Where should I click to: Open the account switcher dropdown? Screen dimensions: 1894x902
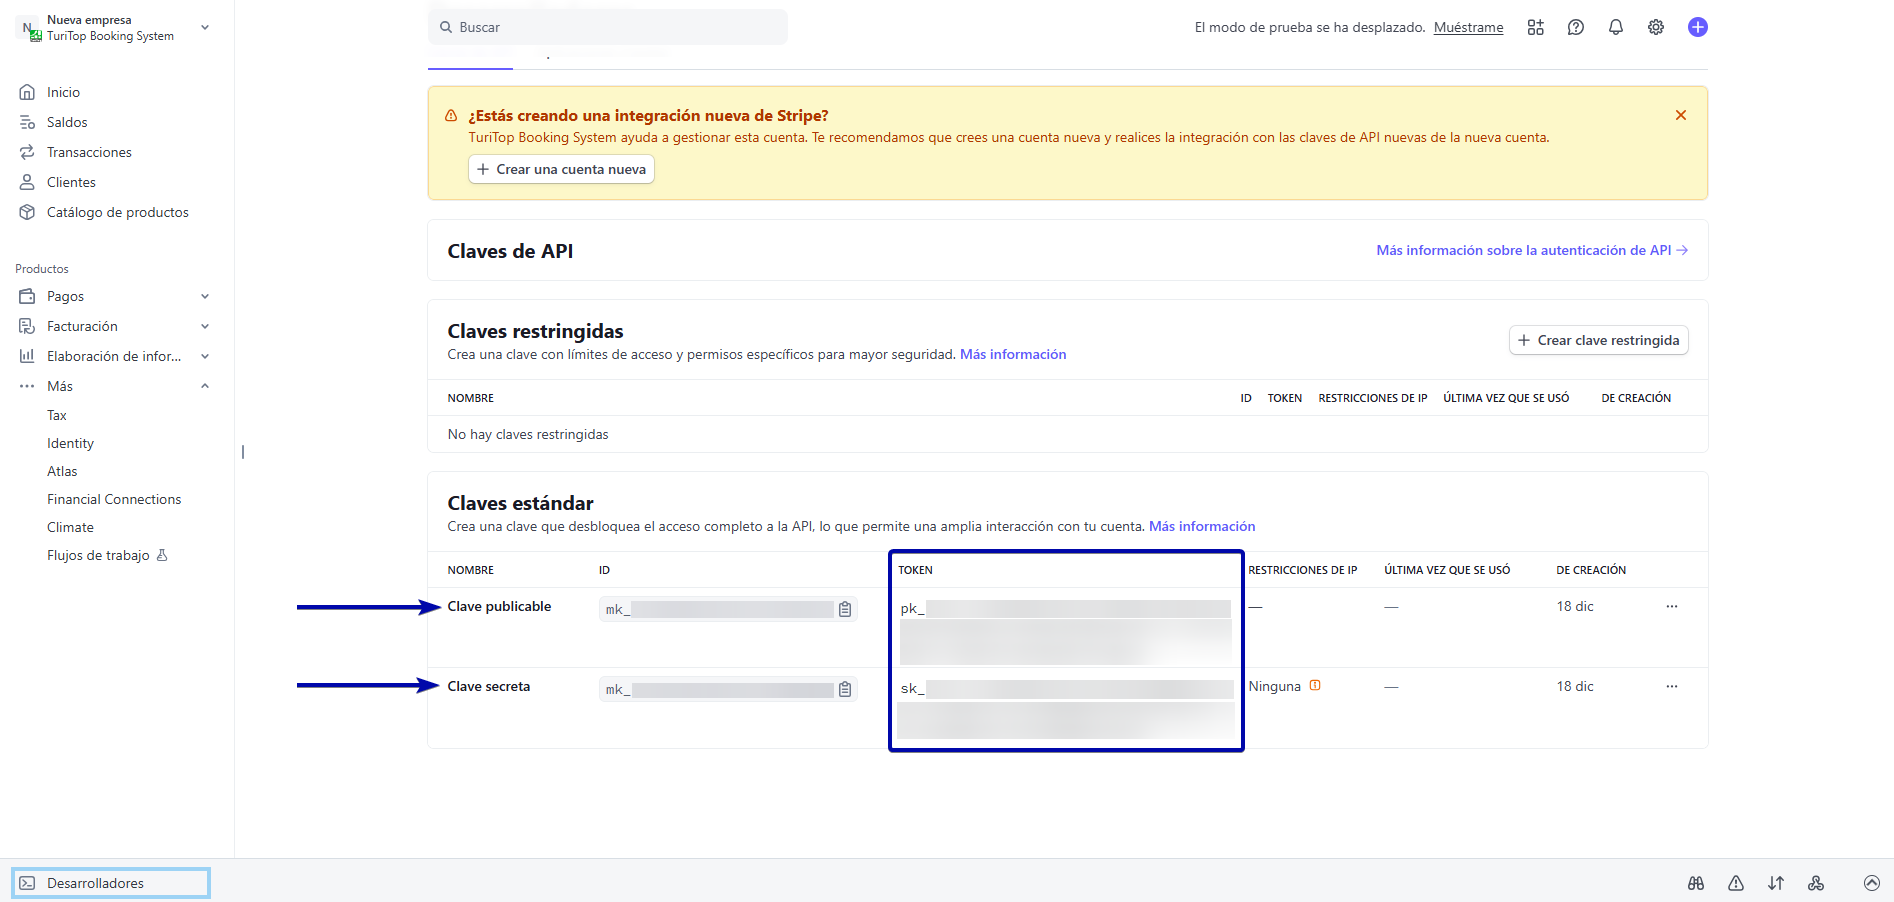pos(205,28)
